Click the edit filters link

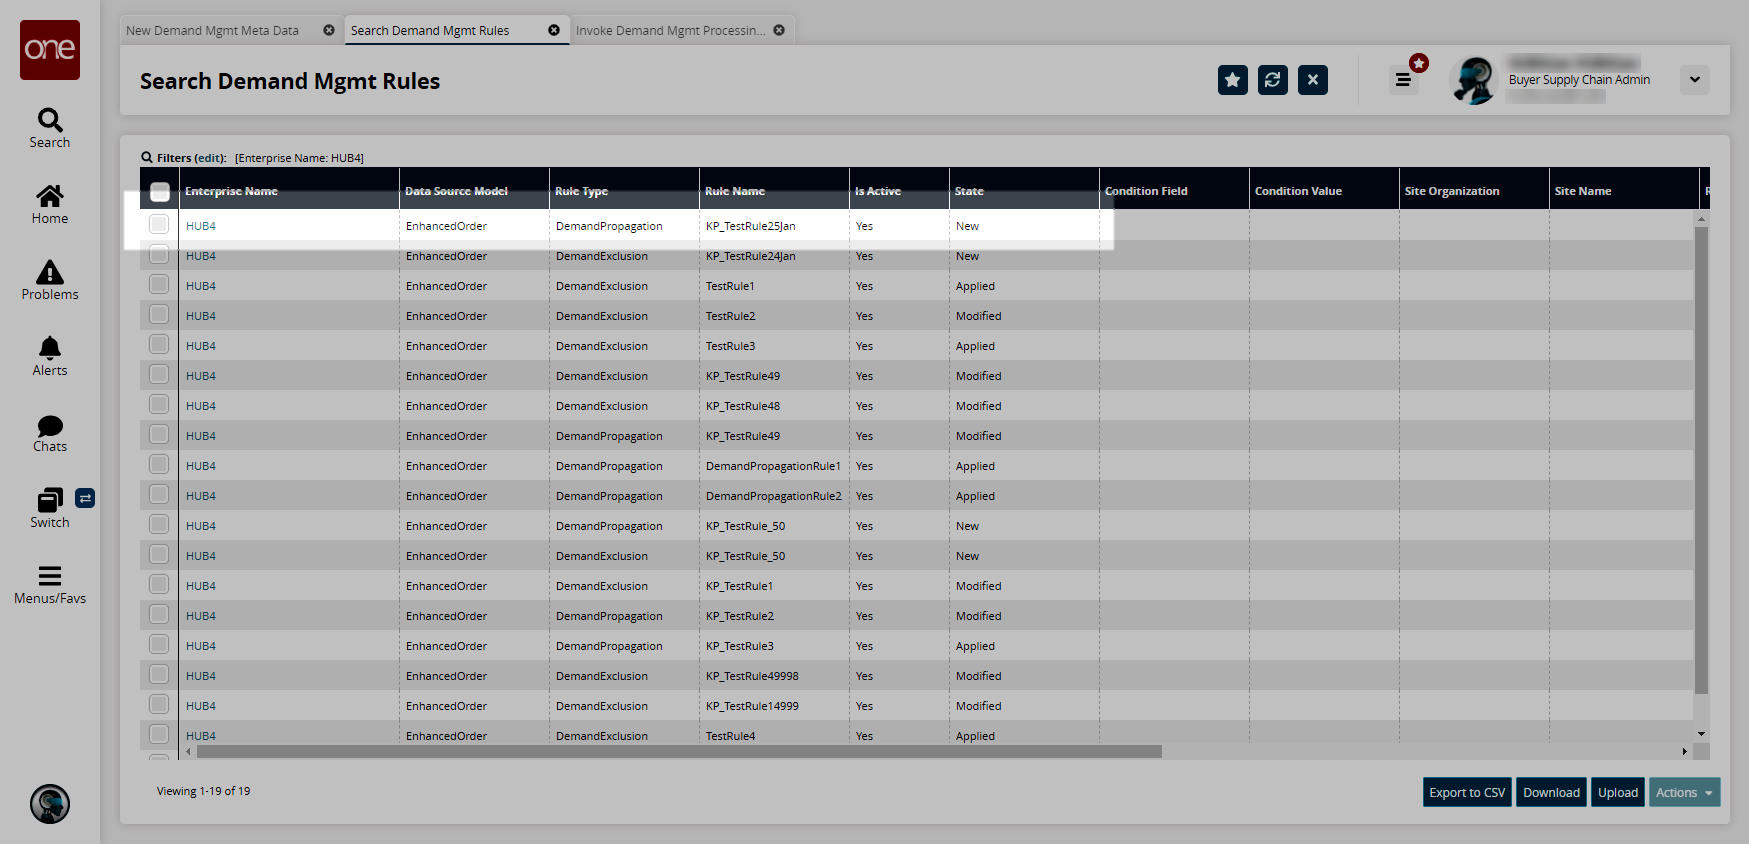pos(209,158)
